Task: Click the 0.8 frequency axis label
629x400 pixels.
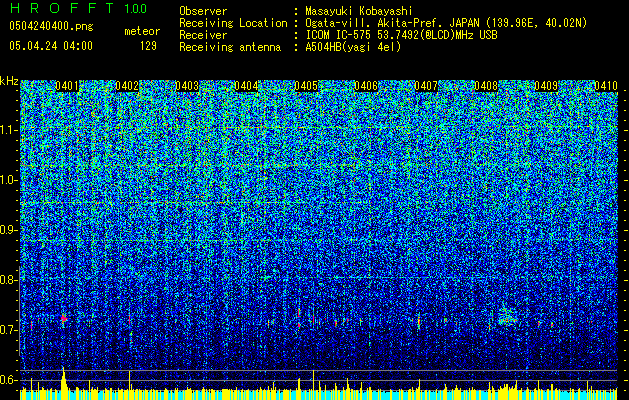Action: (8, 280)
